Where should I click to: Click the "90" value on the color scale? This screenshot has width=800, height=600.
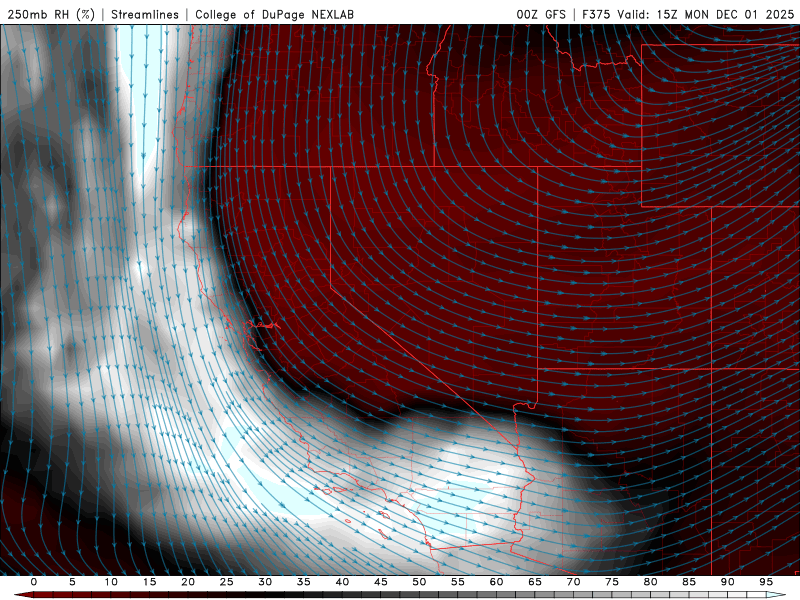click(728, 582)
